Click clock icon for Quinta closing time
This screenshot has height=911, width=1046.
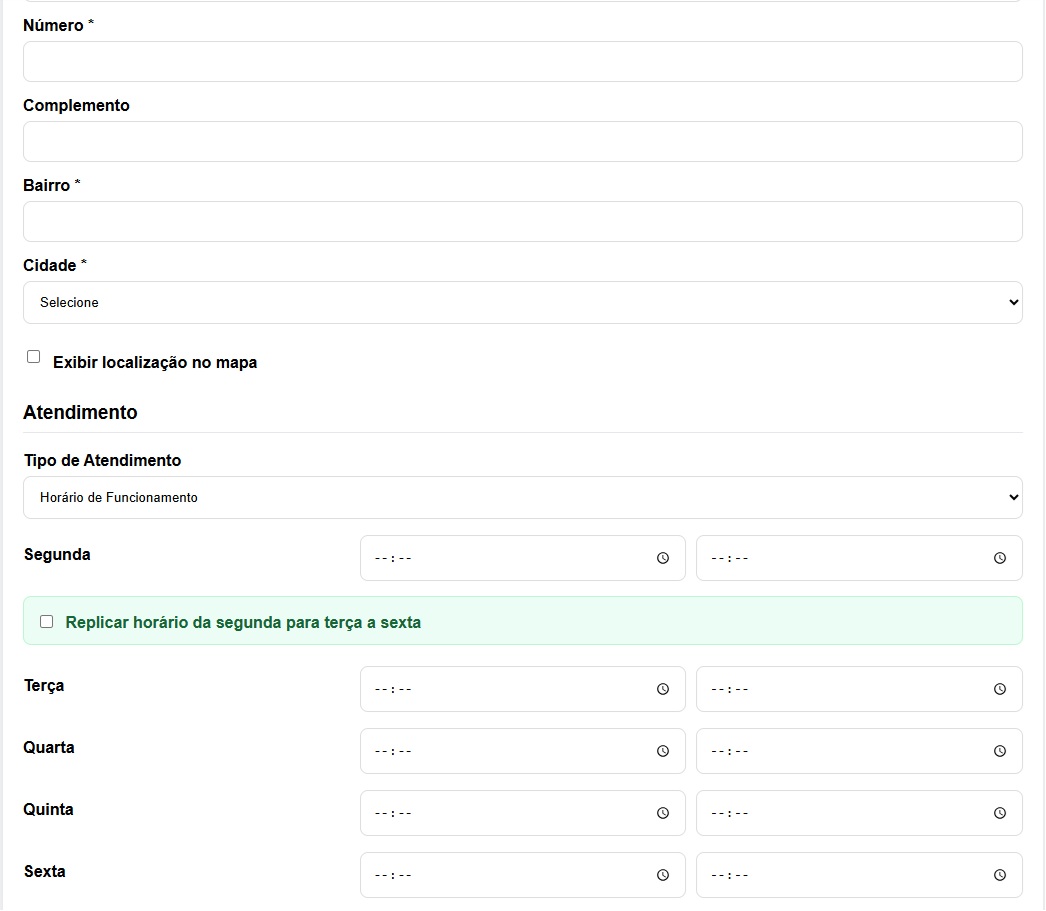point(999,813)
